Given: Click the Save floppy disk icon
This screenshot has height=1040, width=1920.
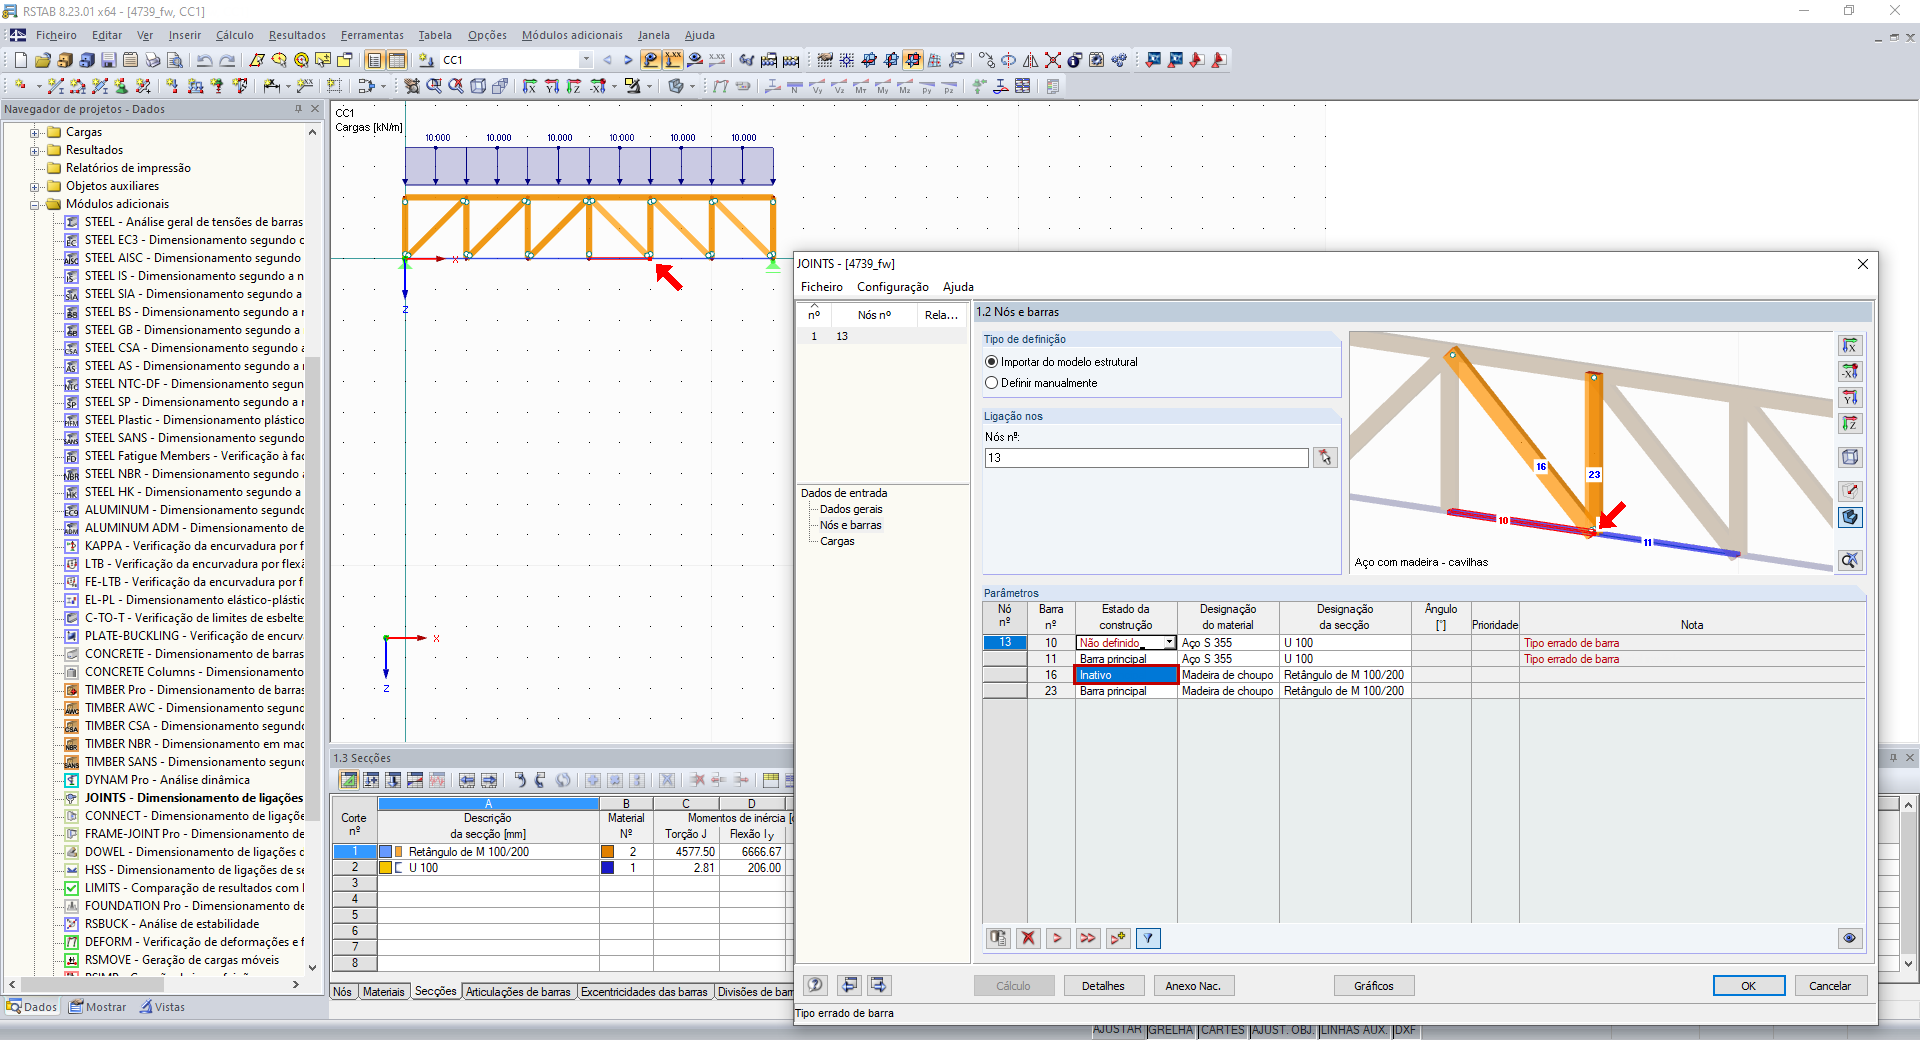Looking at the screenshot, I should (x=108, y=60).
